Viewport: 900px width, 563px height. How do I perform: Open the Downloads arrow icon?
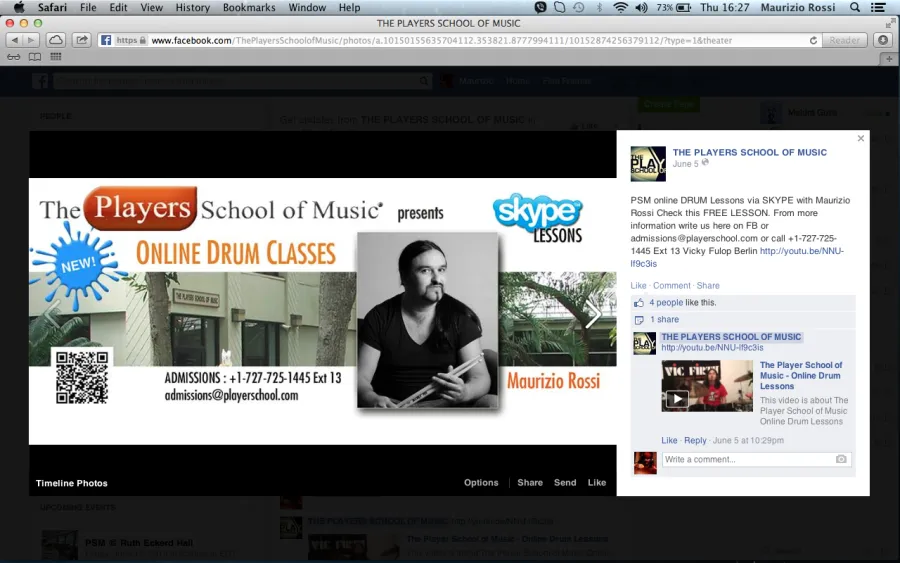(883, 40)
